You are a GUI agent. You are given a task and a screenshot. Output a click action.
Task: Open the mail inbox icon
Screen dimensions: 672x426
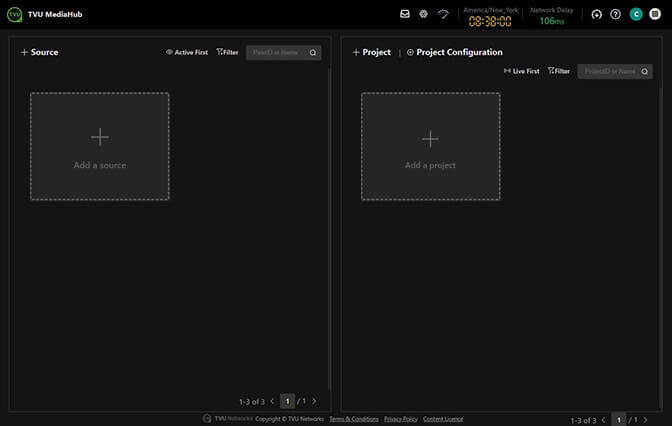[405, 14]
